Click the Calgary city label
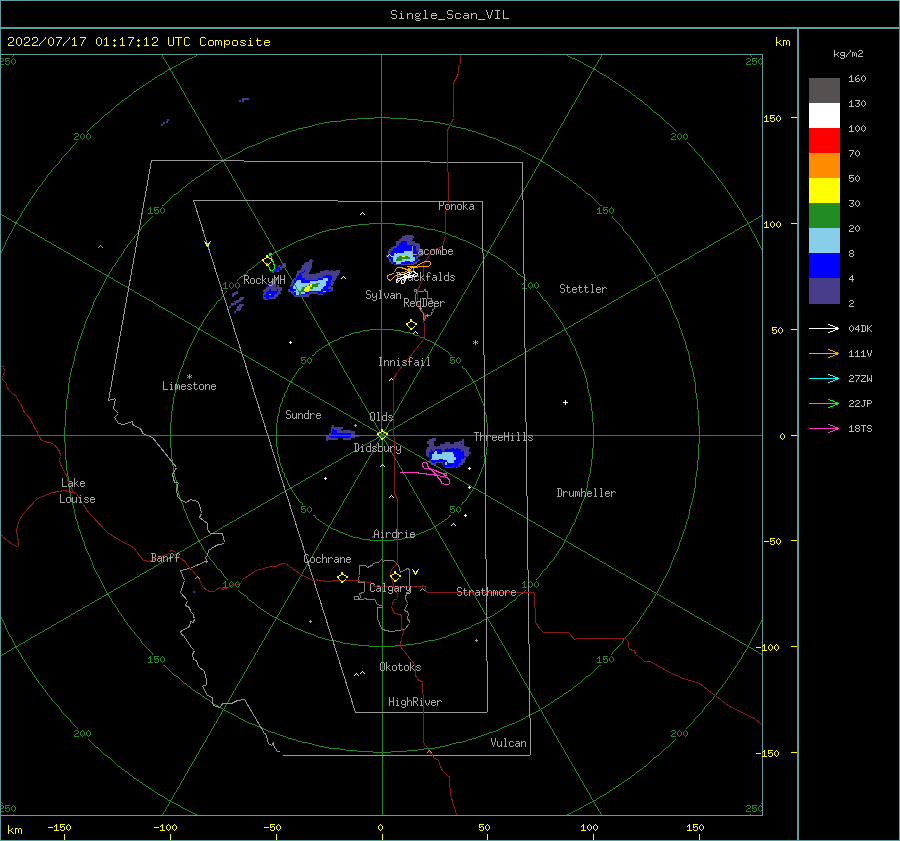900x841 pixels. coord(390,588)
